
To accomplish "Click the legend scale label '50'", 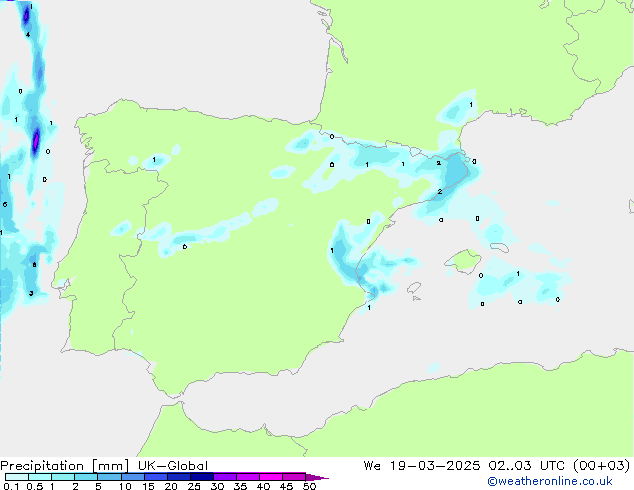I will tap(309, 486).
